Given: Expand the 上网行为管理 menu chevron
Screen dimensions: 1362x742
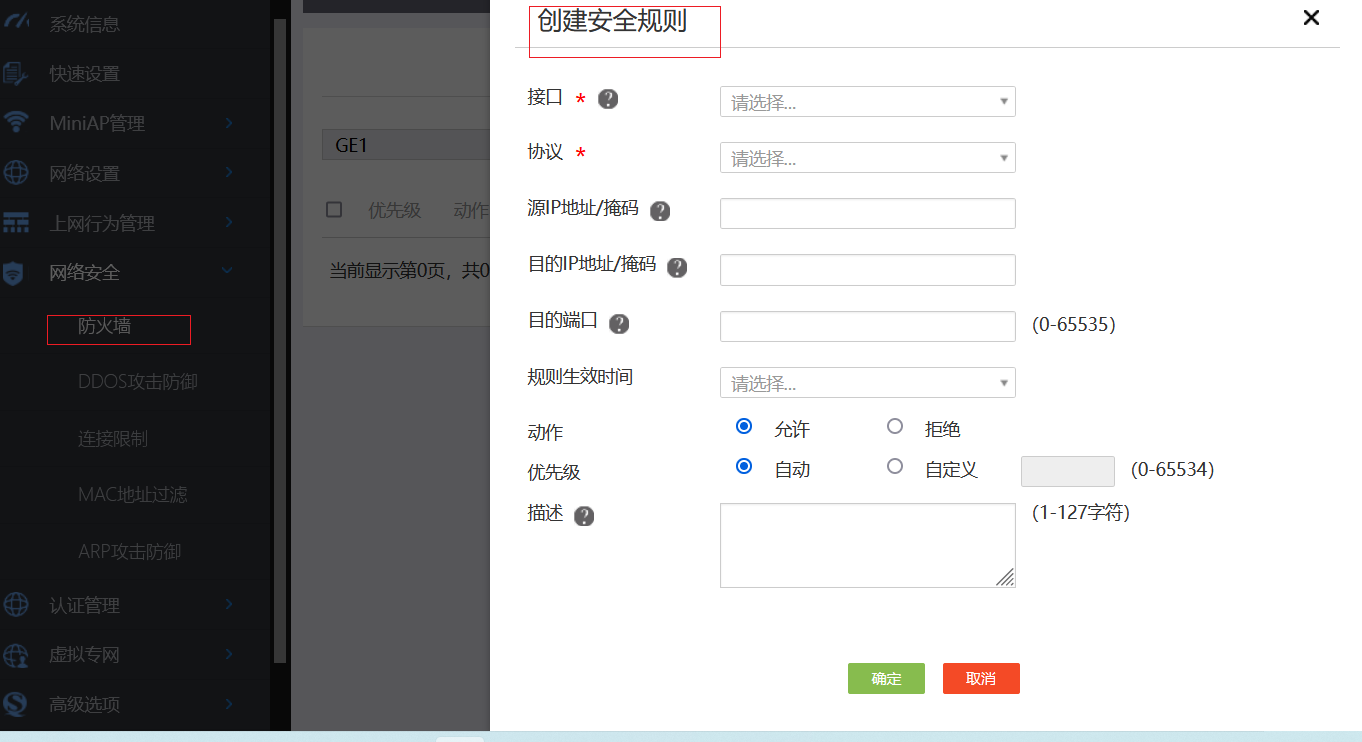Looking at the screenshot, I should click(229, 223).
